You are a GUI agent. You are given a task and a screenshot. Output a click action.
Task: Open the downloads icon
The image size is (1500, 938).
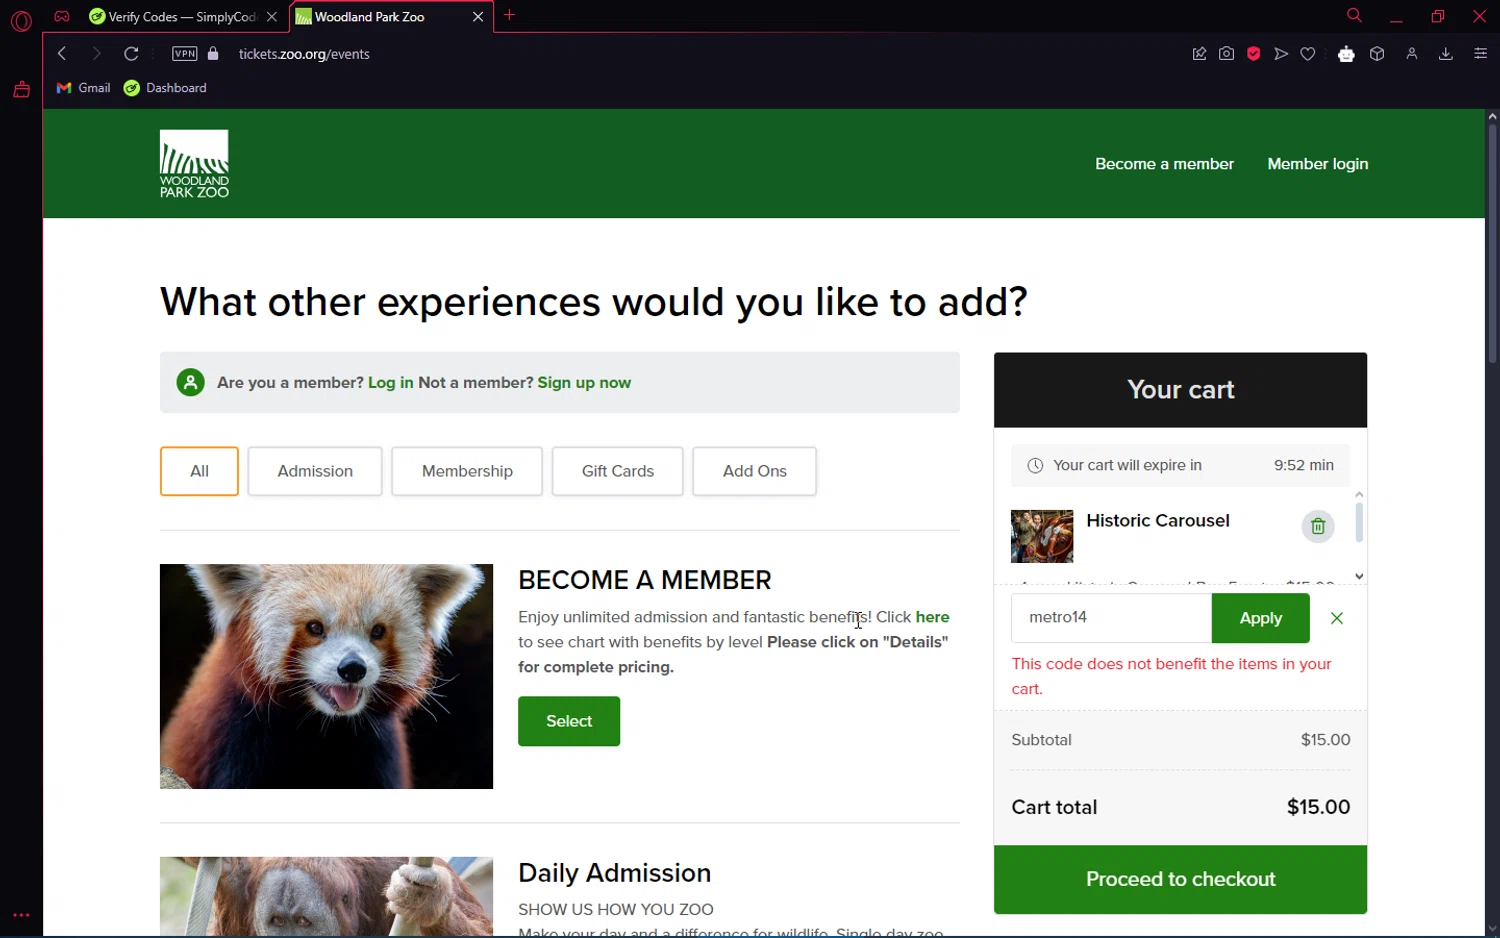1445,54
